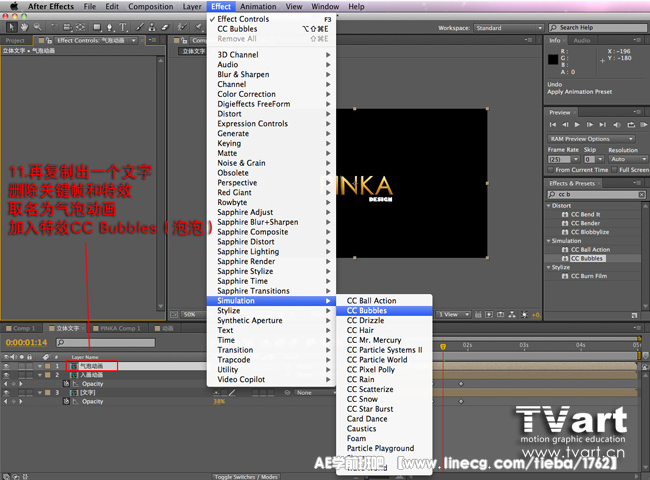
Task: Jump to last frame in Preview panel
Action: click(602, 124)
